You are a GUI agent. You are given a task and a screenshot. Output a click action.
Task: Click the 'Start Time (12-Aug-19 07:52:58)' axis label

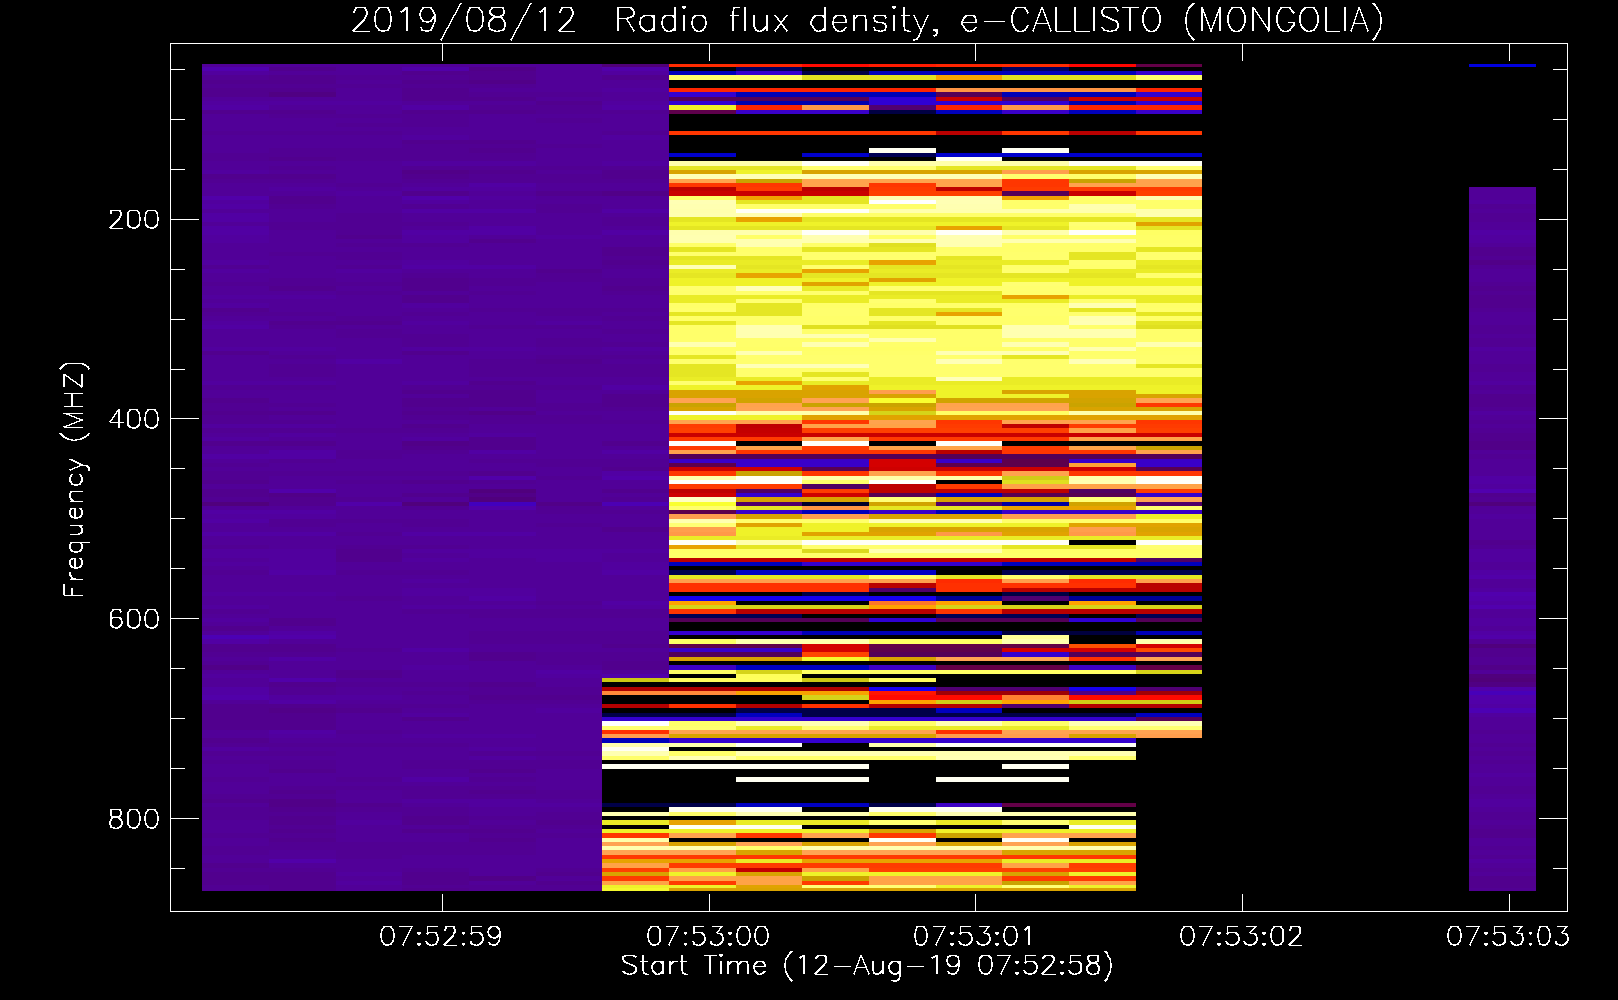pos(867,966)
